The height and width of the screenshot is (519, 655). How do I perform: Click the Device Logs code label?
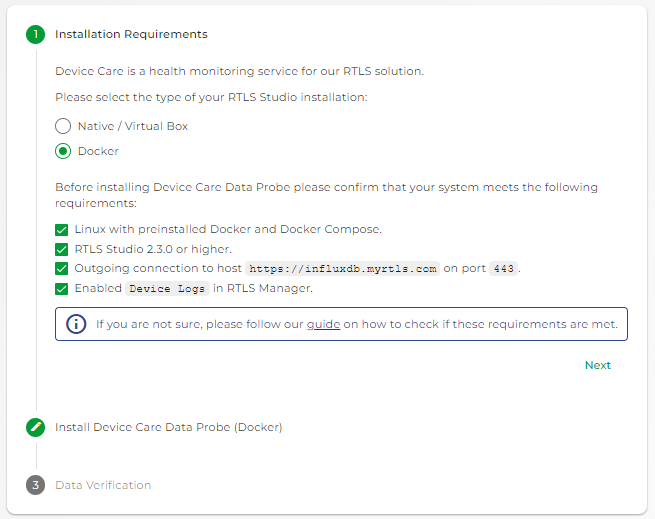tap(167, 289)
